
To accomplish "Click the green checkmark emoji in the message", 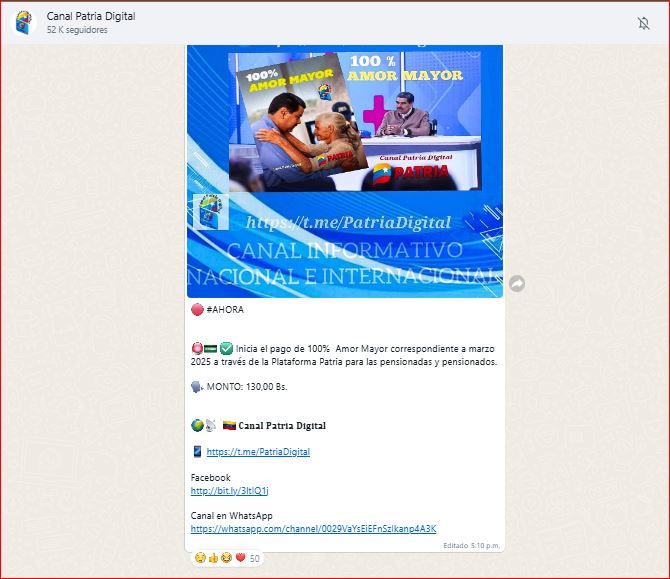I will click(x=226, y=349).
